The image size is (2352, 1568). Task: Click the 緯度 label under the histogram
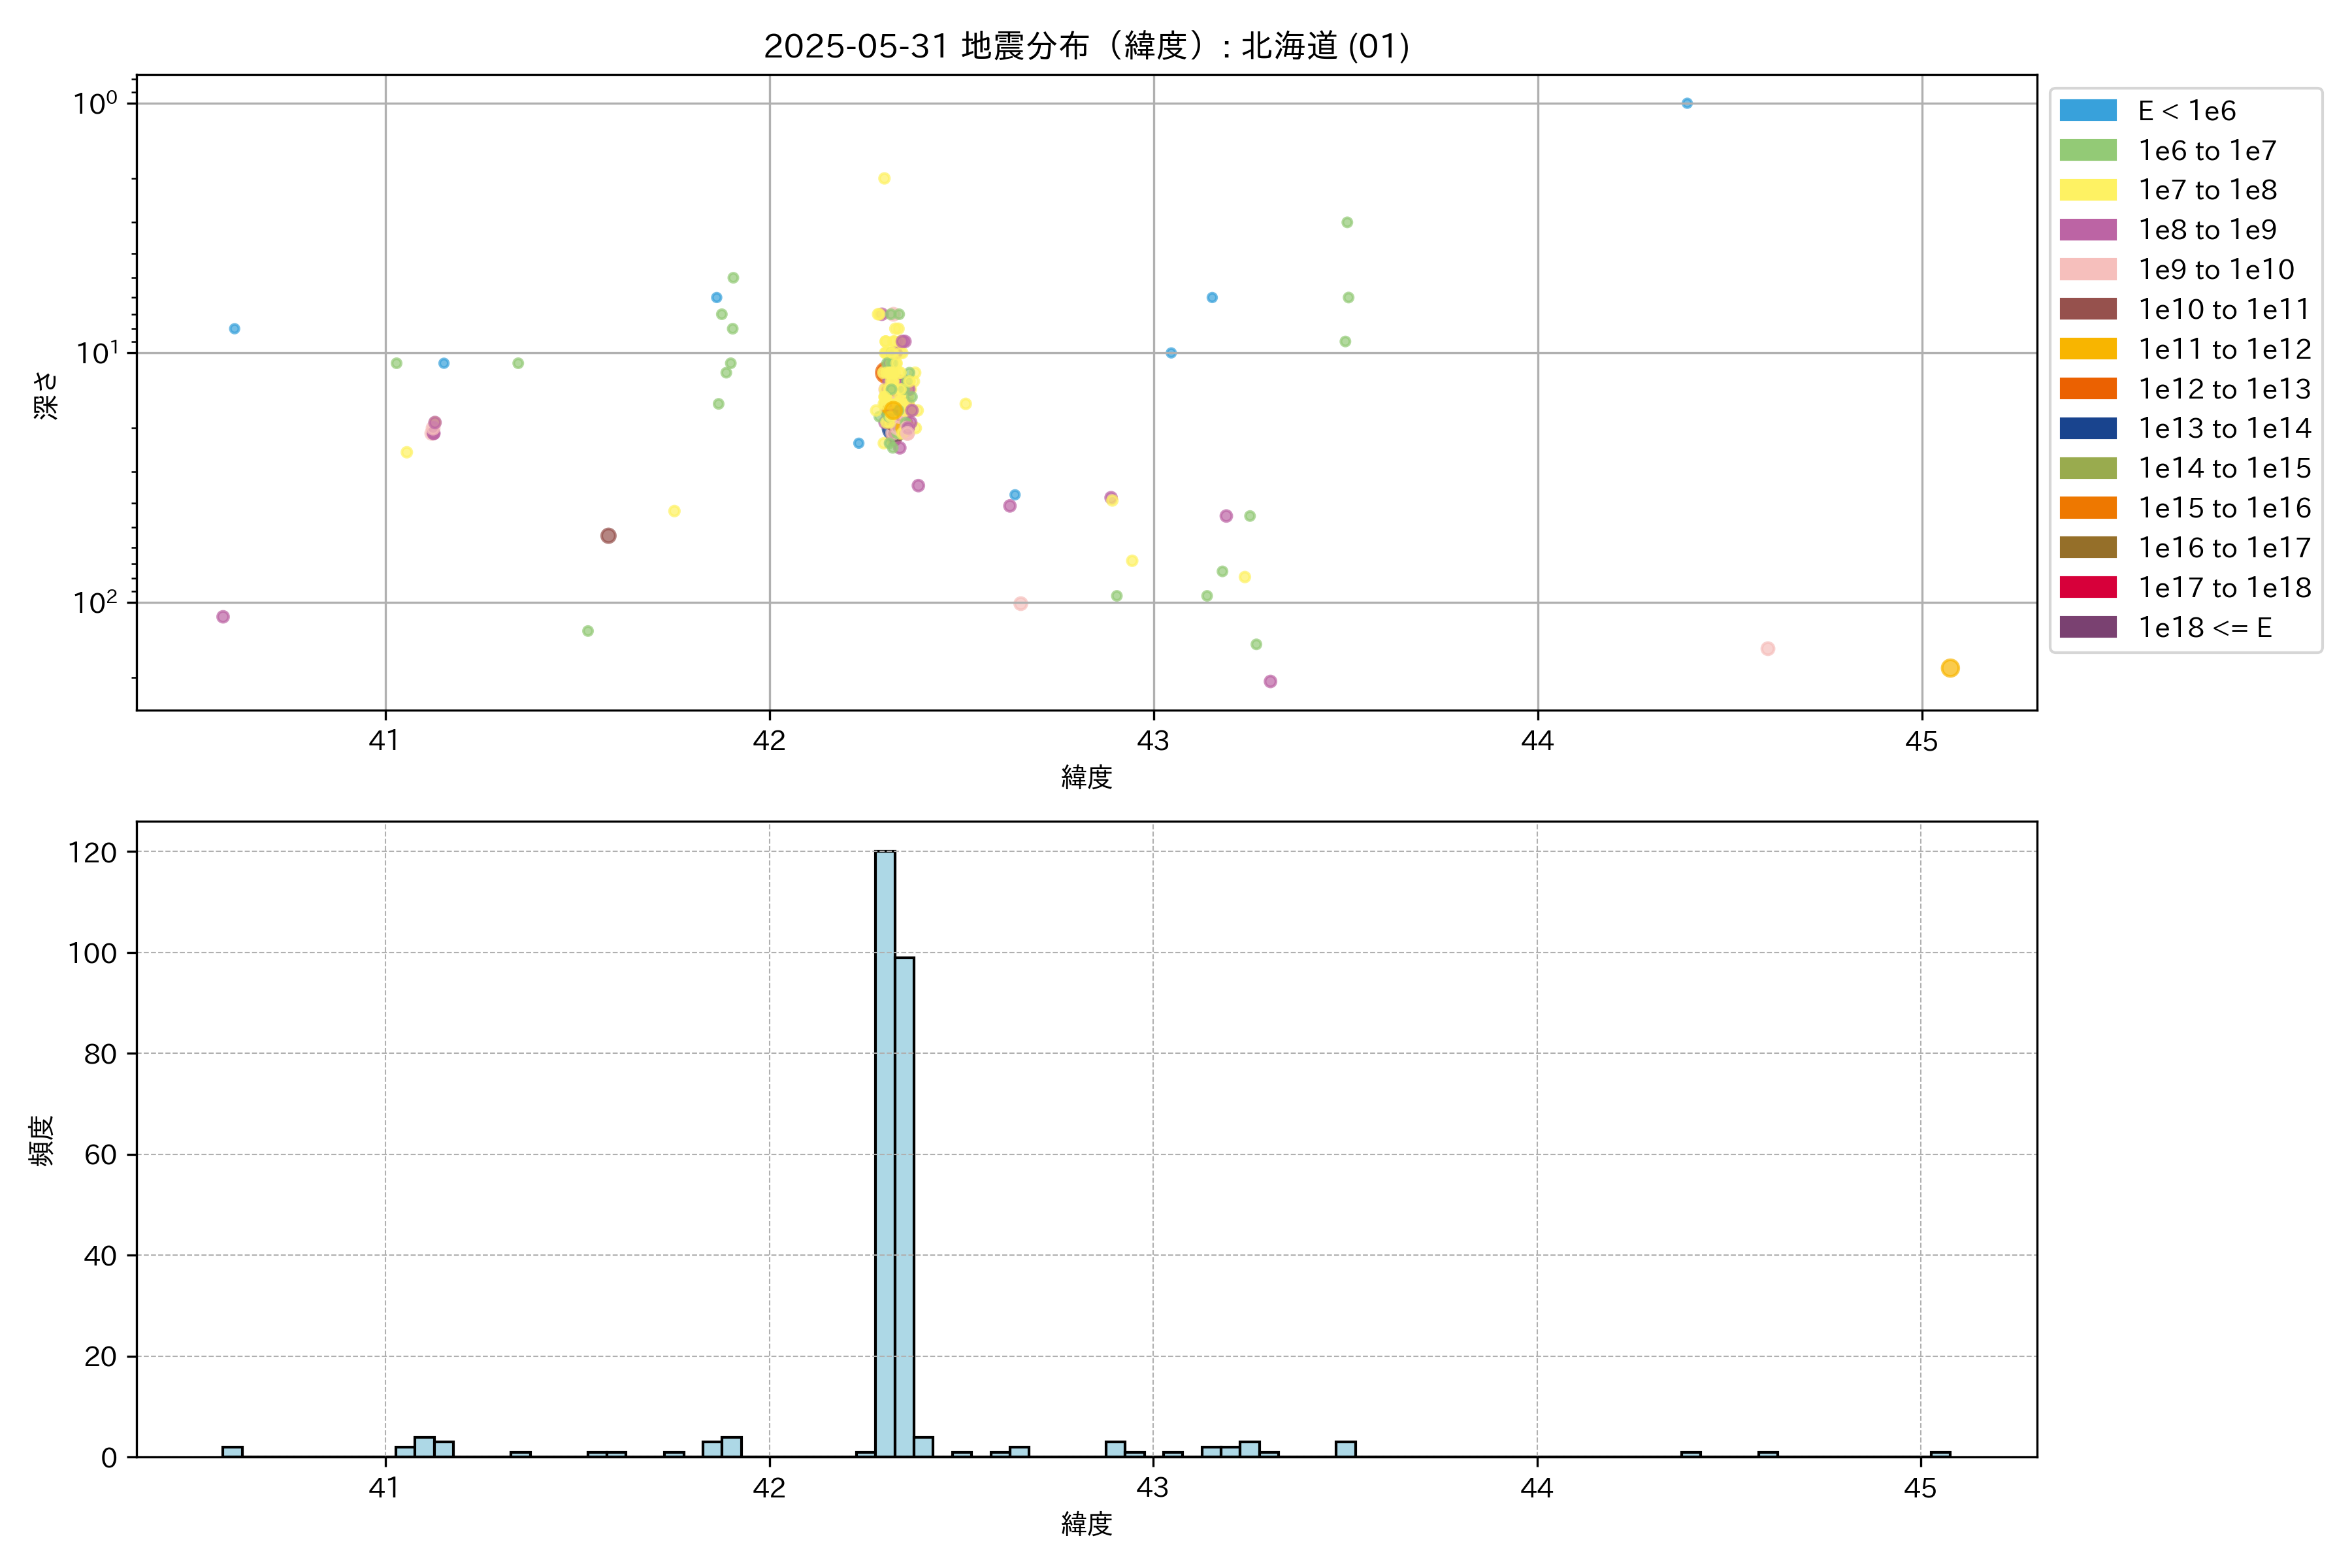[x=1086, y=1524]
